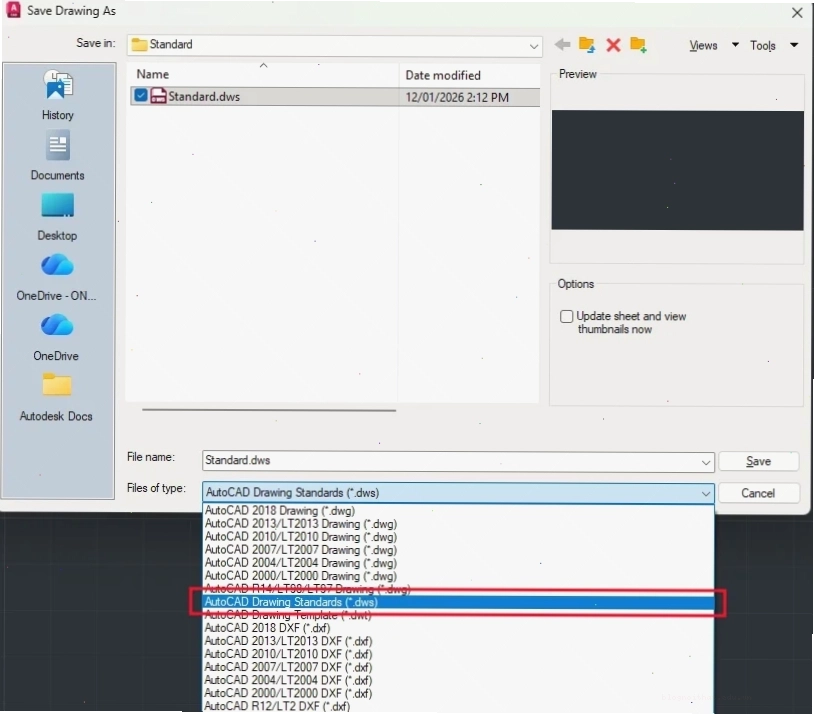Image resolution: width=814 pixels, height=714 pixels.
Task: Select AutoCAD 2007/LT2007 Drawing (*.dwg)
Action: [458, 550]
